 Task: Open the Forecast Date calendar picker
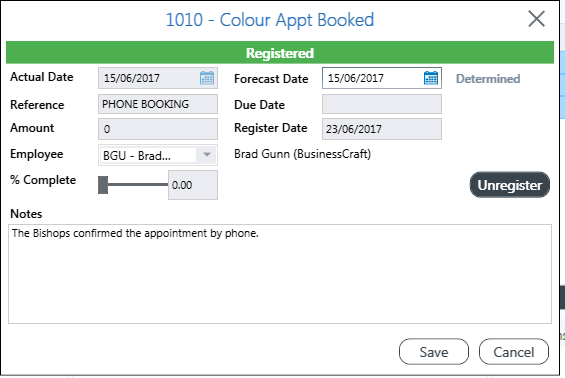[x=431, y=78]
